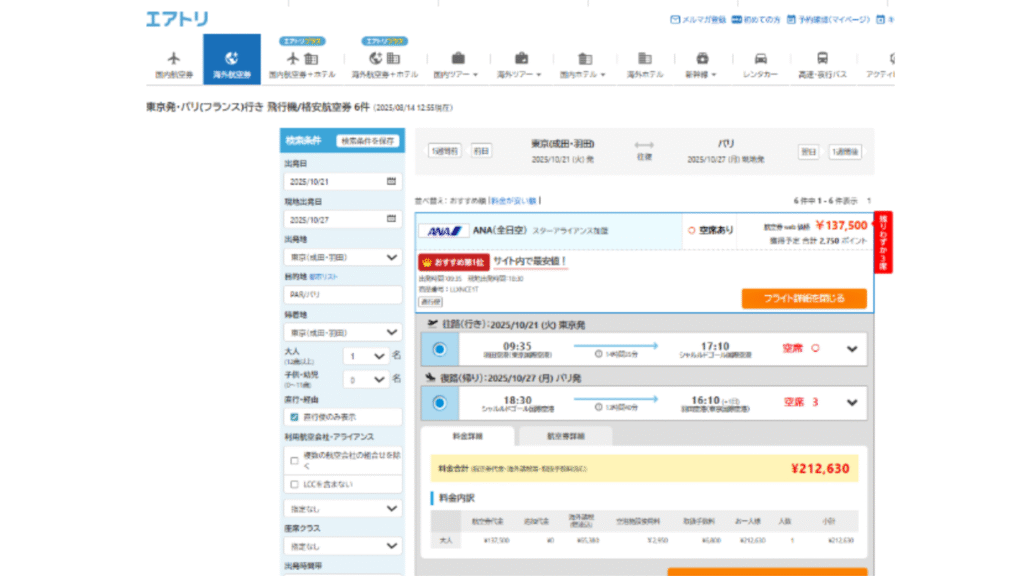
Task: Open calendar icon for 出発日 2025/10/21
Action: (x=391, y=181)
